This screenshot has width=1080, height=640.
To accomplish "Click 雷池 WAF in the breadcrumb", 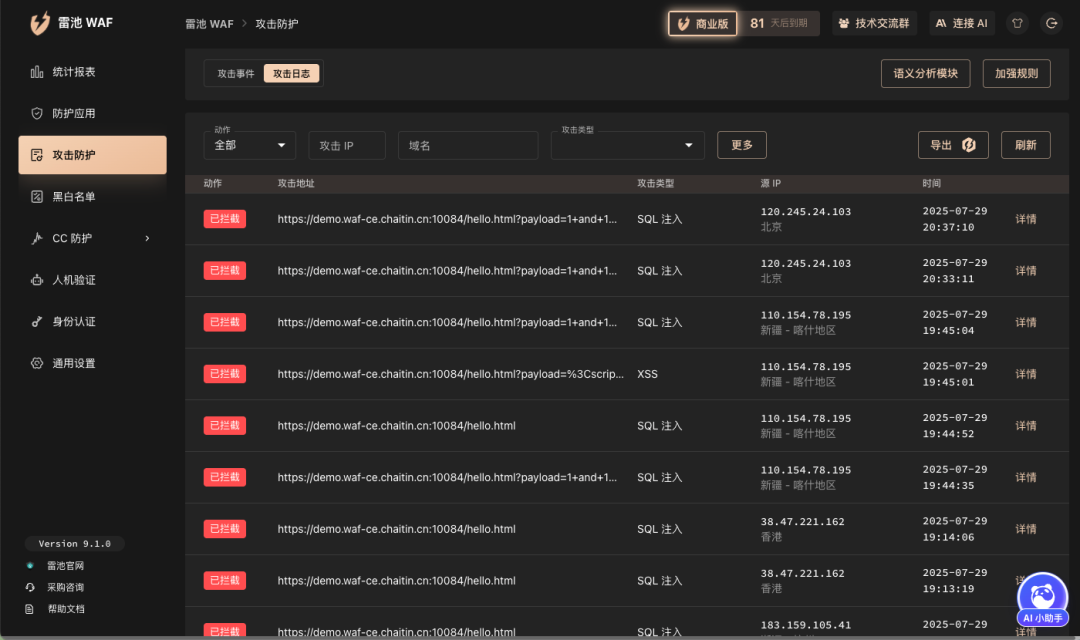I will 209,24.
